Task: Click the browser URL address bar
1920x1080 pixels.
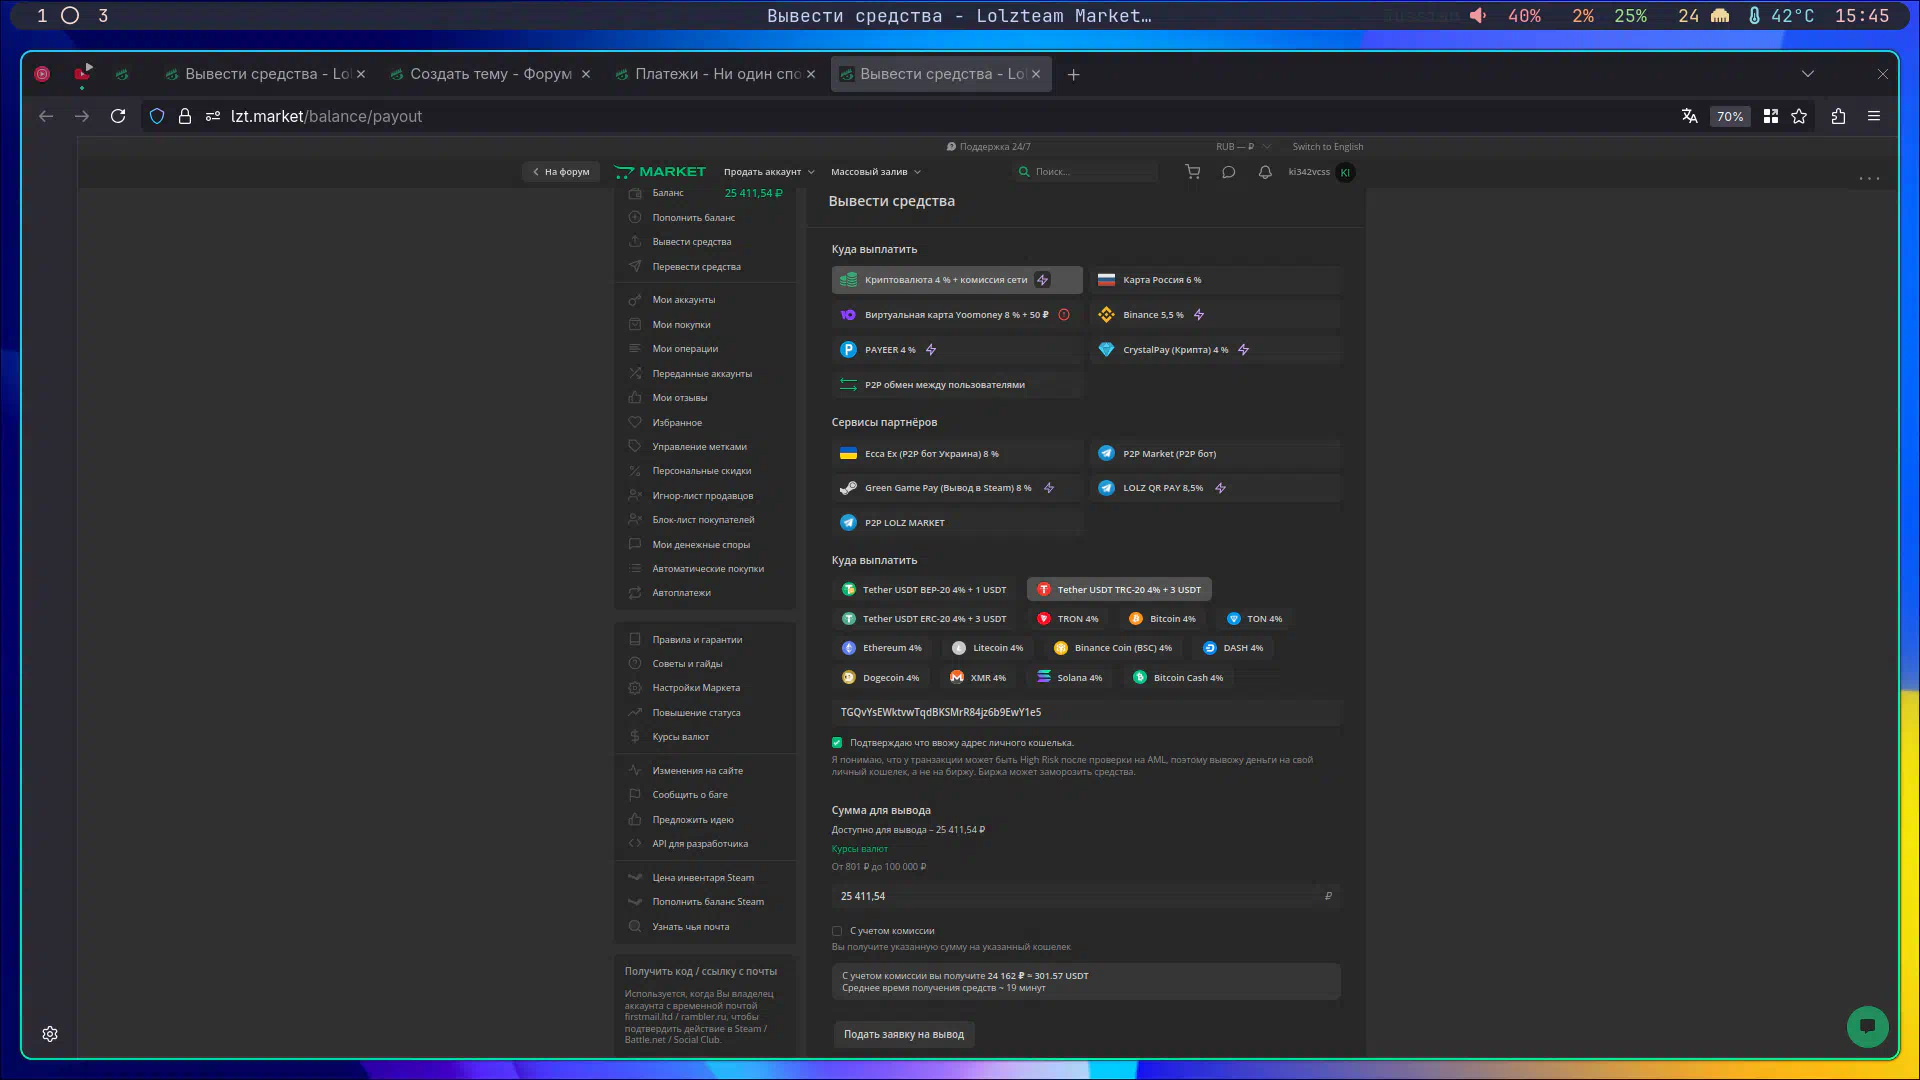Action: (900, 116)
